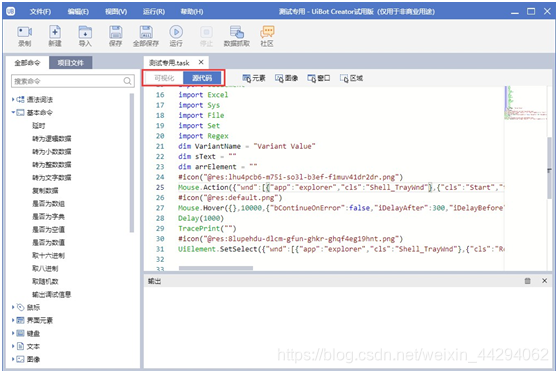Switch to the 项目文件 tab
The image size is (558, 373).
[70, 63]
